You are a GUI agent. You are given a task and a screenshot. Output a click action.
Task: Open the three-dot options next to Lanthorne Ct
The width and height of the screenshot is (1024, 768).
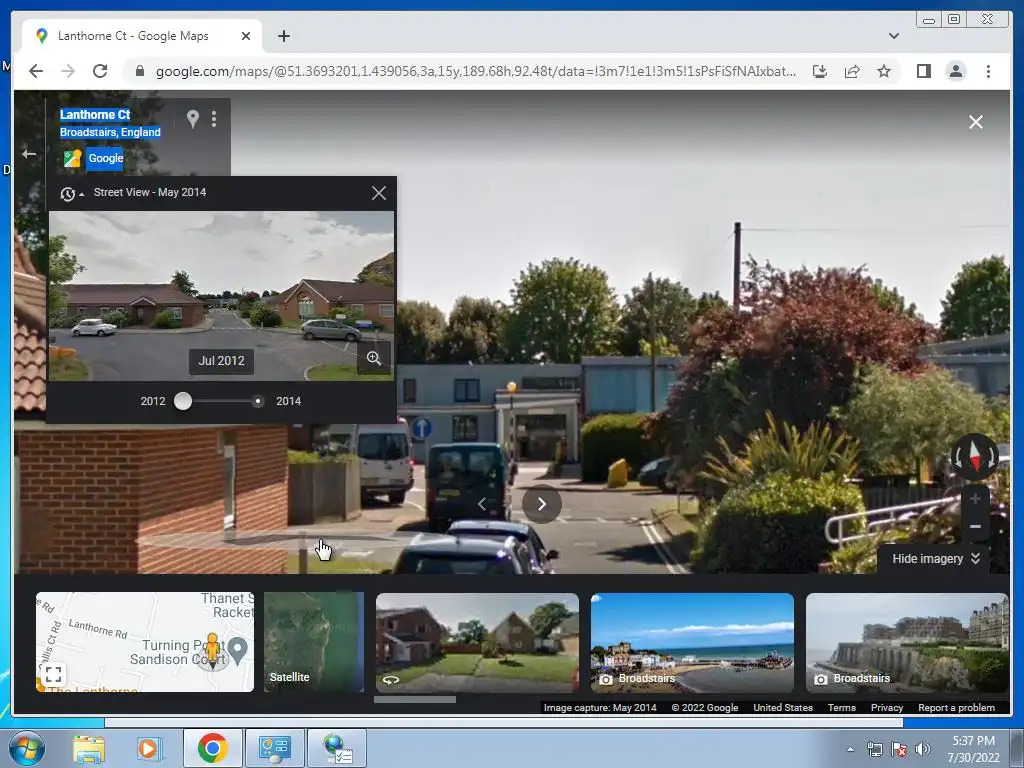(214, 119)
